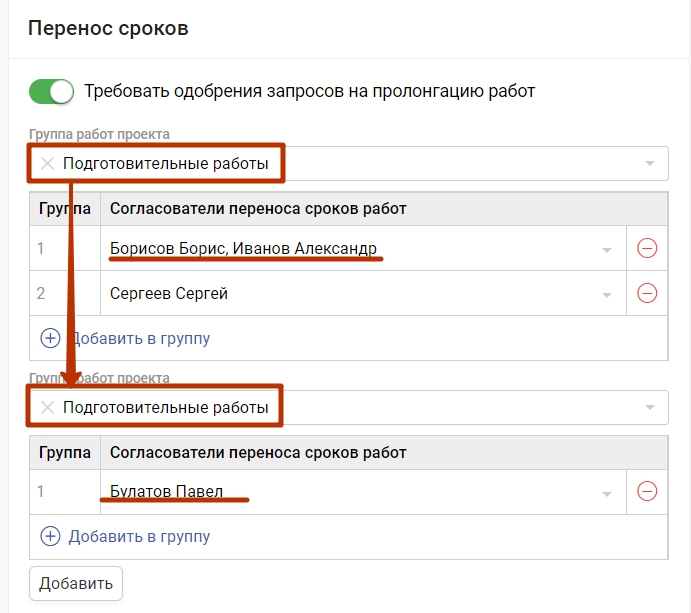This screenshot has height=613, width=691.
Task: Select 'Подготовительные работы' text in the work group field above Булатов table
Action: point(166,408)
